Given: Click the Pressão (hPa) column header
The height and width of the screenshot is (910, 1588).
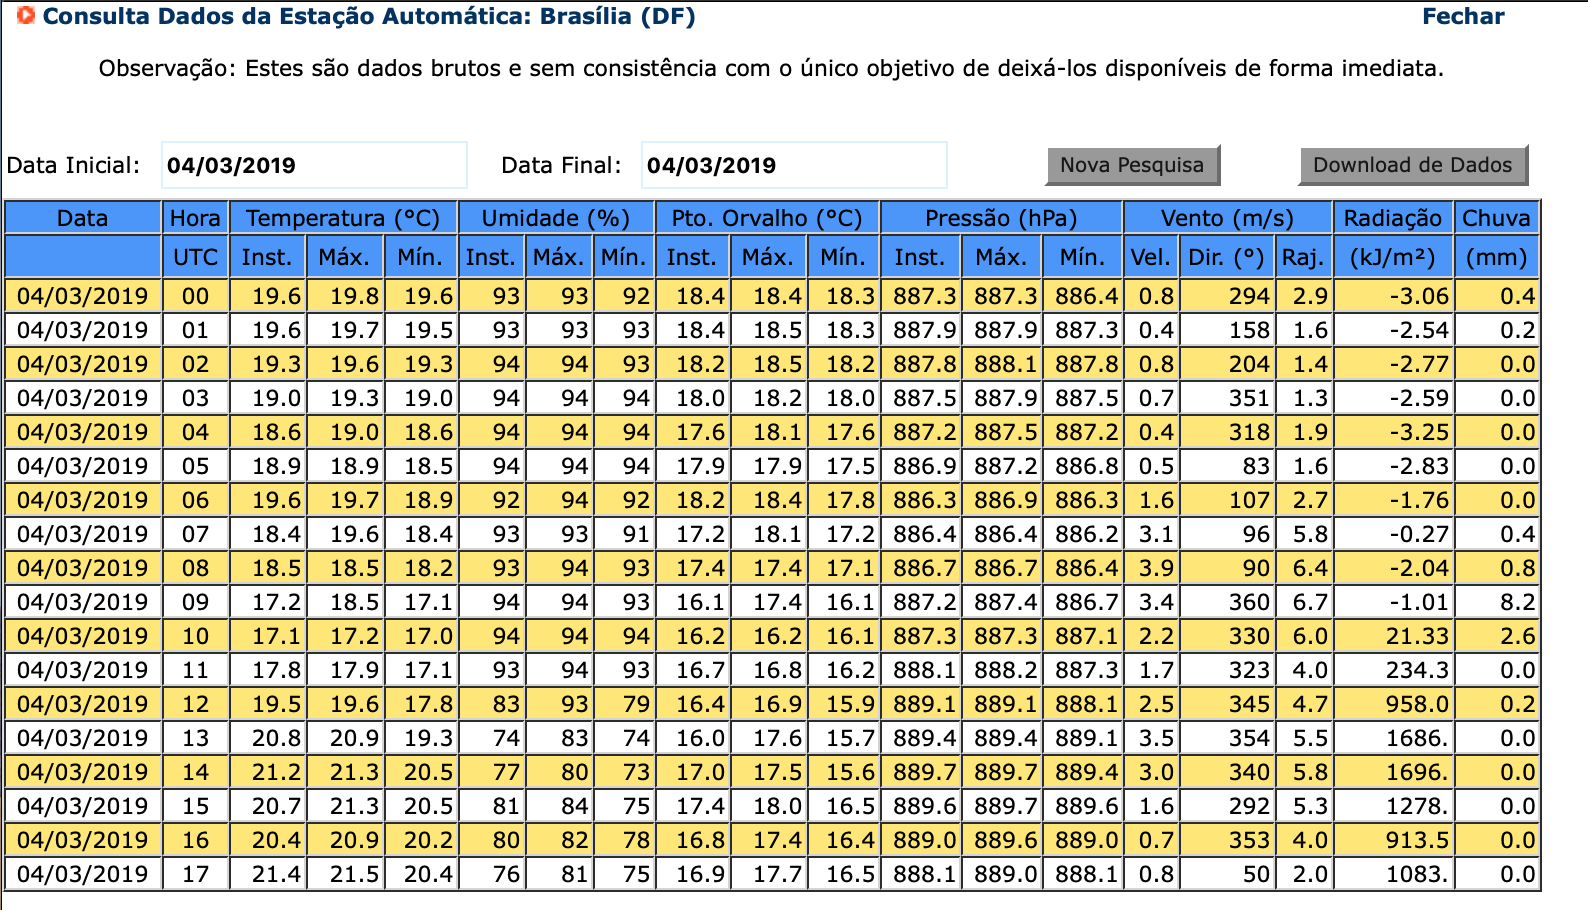Looking at the screenshot, I should tap(1000, 218).
